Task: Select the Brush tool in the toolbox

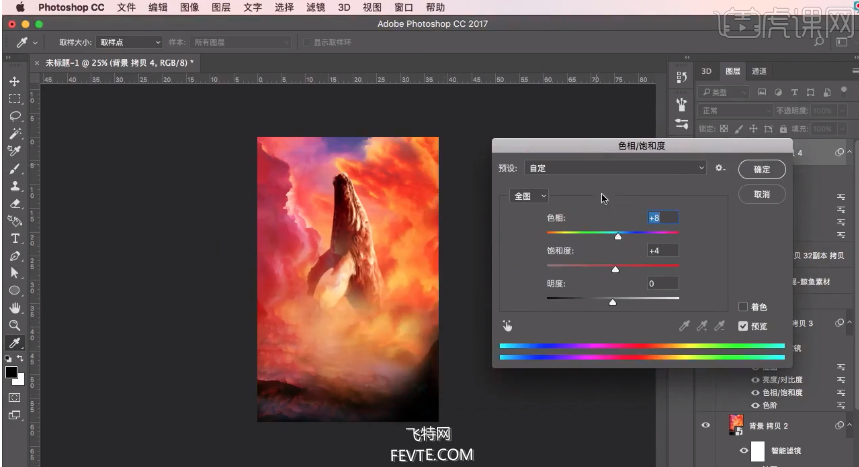Action: tap(15, 169)
